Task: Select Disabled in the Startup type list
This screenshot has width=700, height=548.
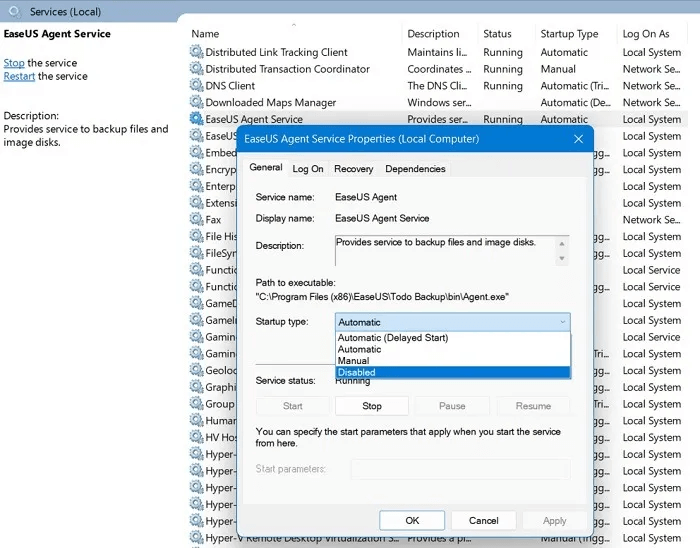Action: 357,372
